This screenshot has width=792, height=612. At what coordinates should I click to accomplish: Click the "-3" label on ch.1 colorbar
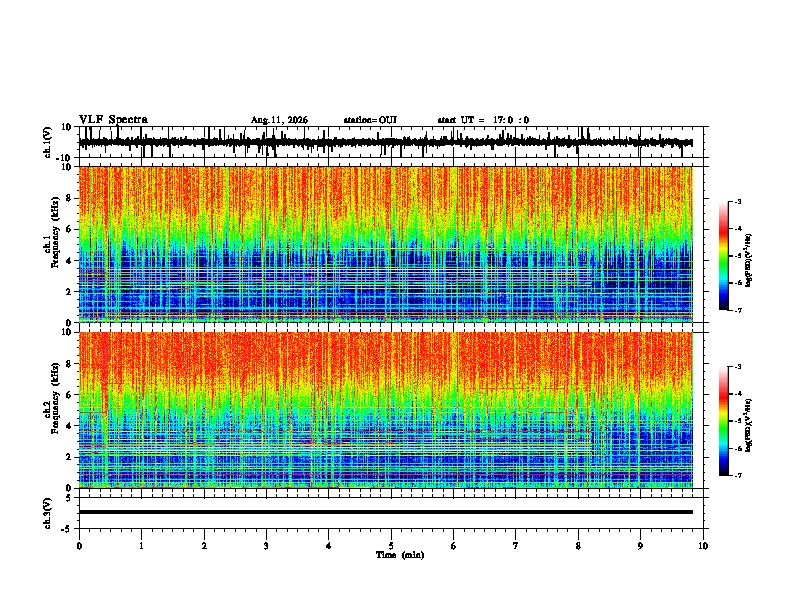(737, 201)
